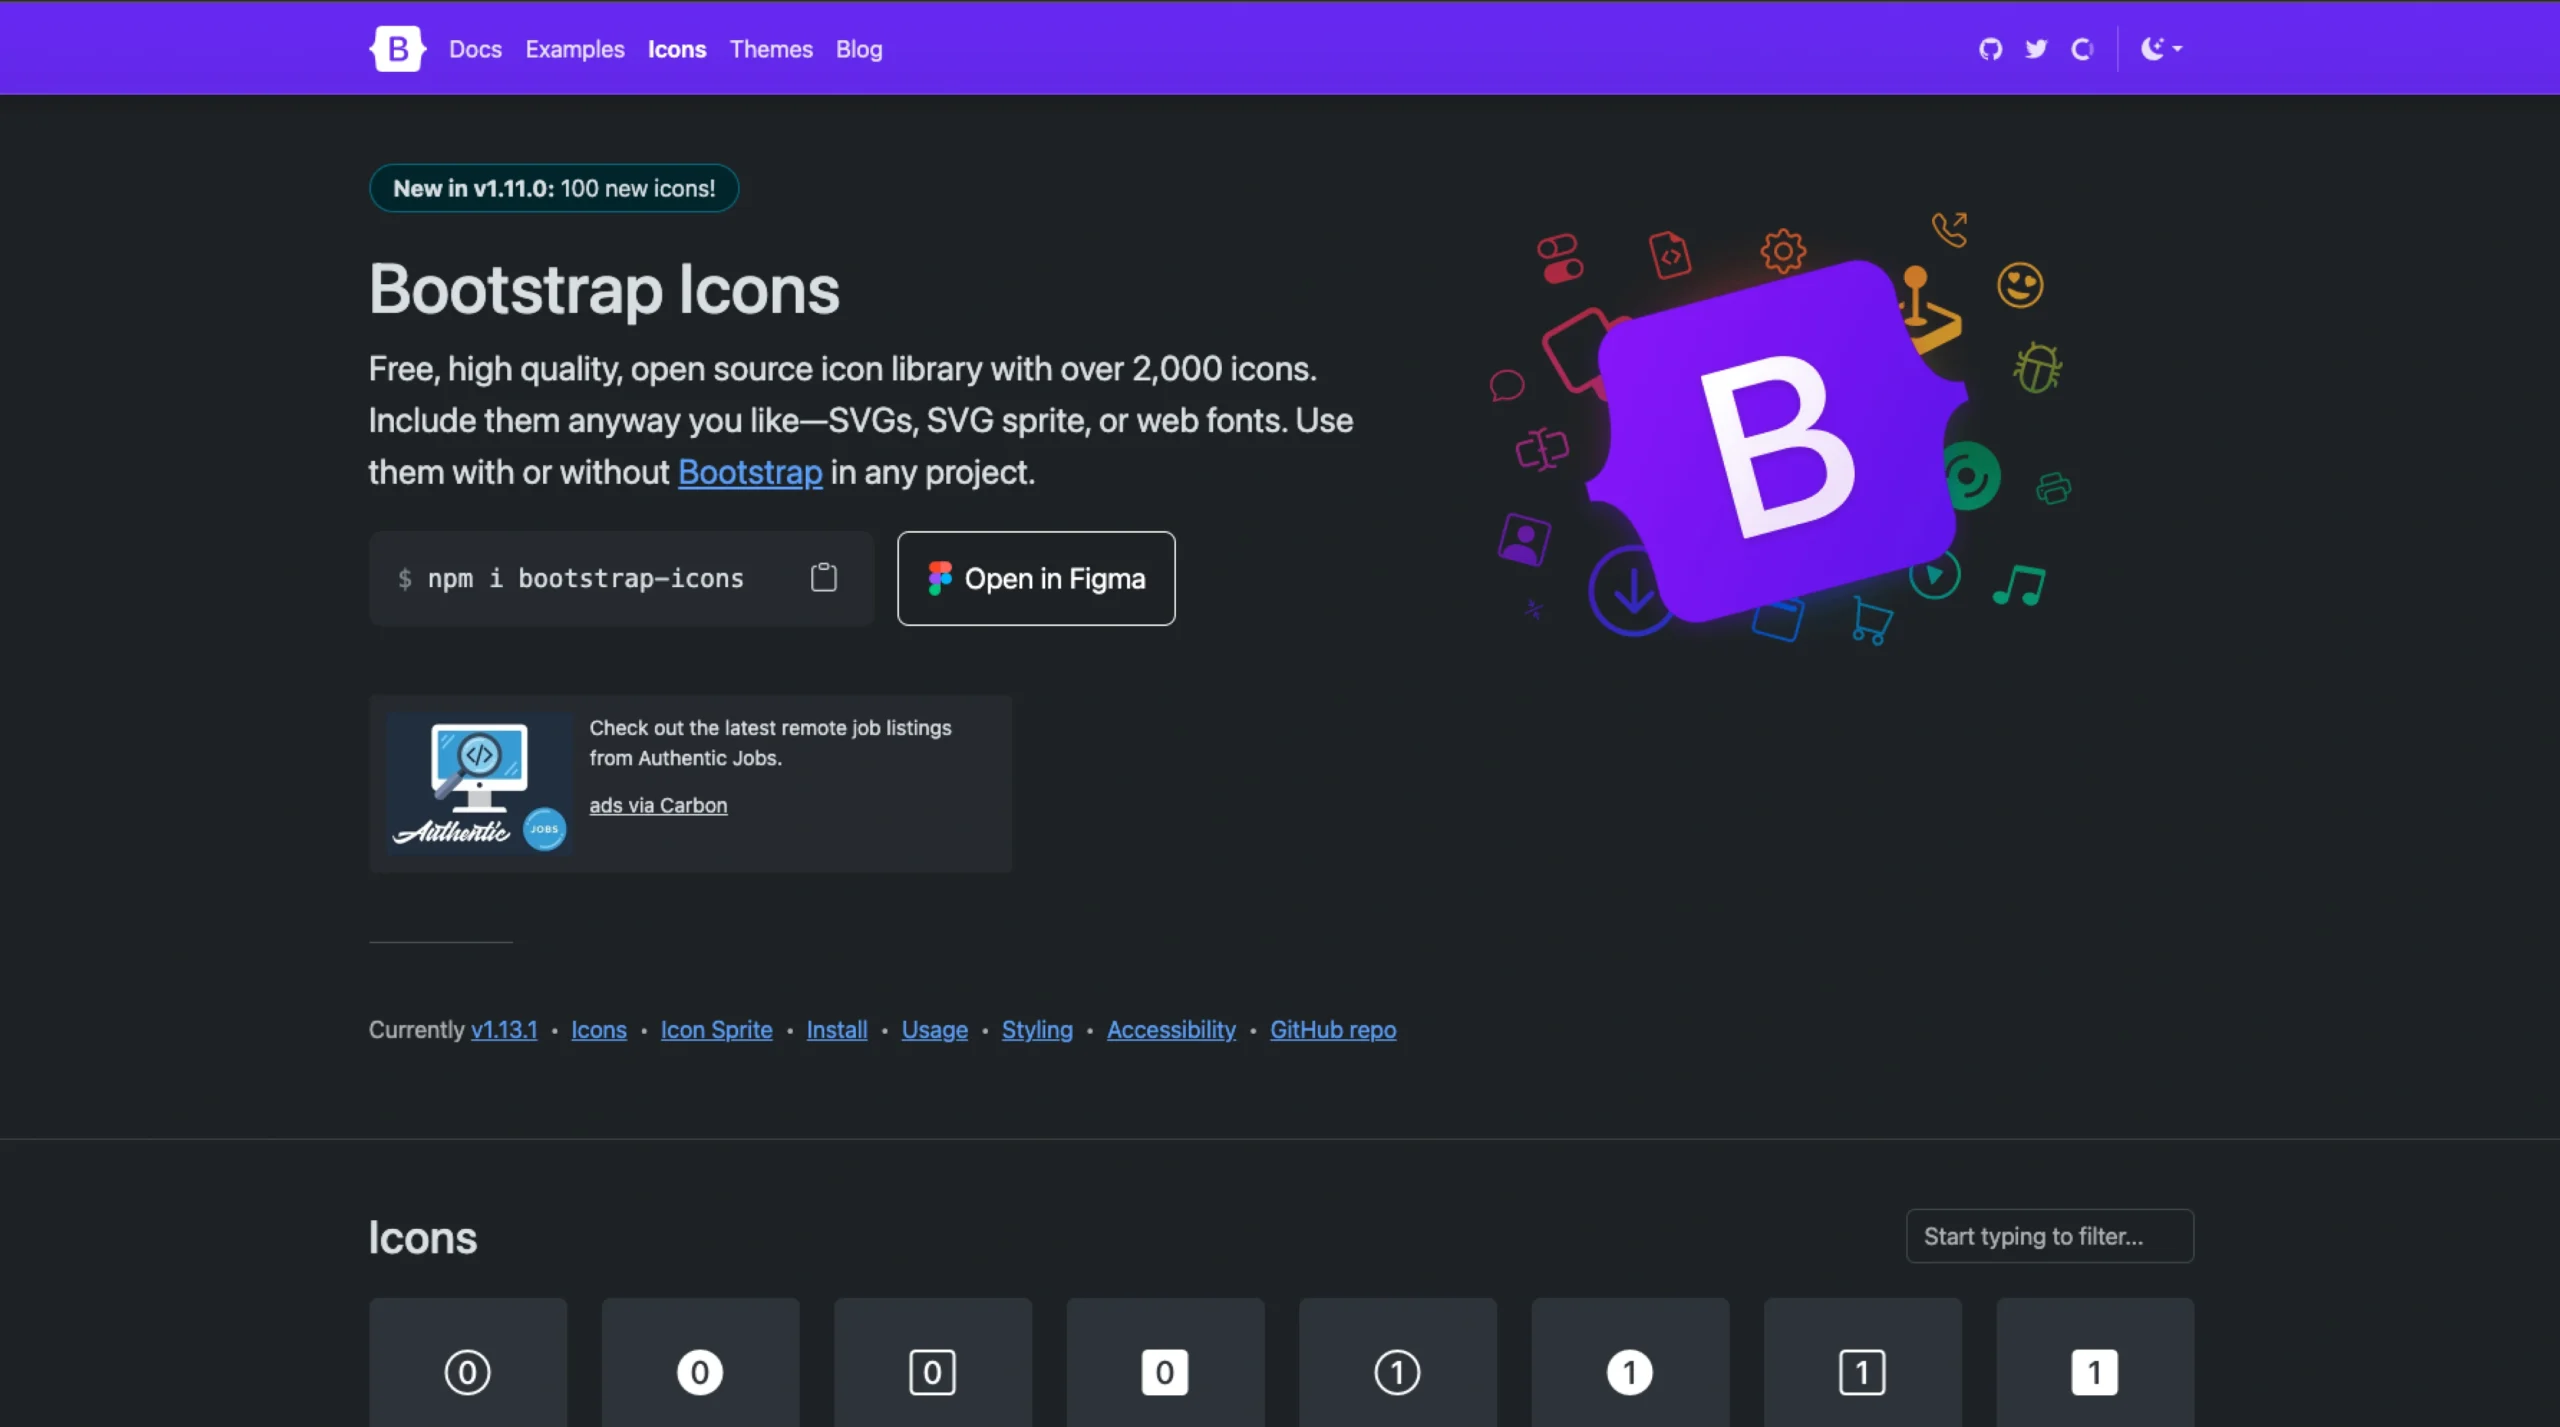Click the New in v1.11.0 badge
Viewport: 2560px width, 1427px height.
(x=554, y=188)
